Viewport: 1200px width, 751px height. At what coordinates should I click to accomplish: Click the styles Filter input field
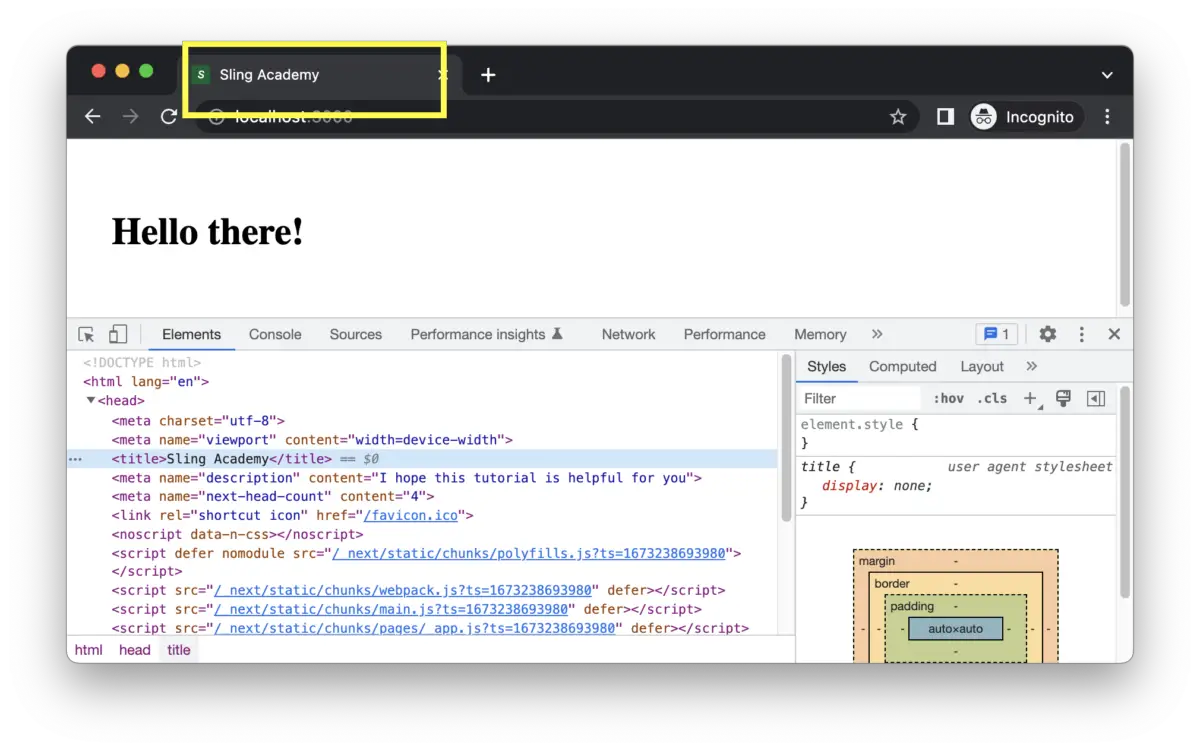point(860,398)
